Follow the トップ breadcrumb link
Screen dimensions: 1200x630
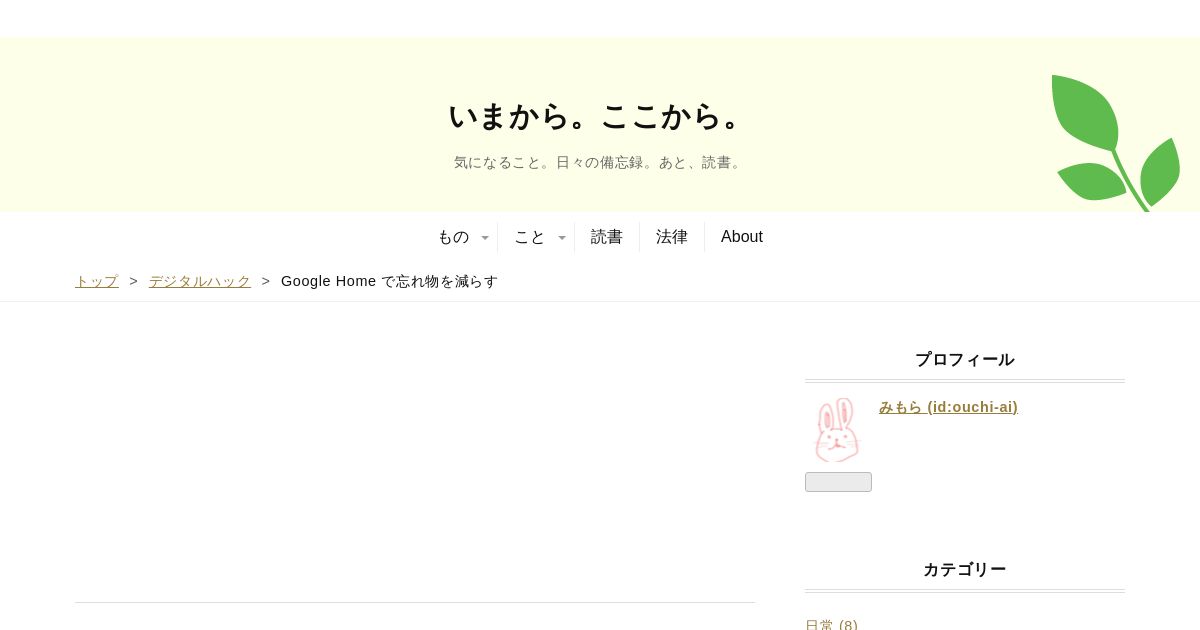(x=96, y=281)
